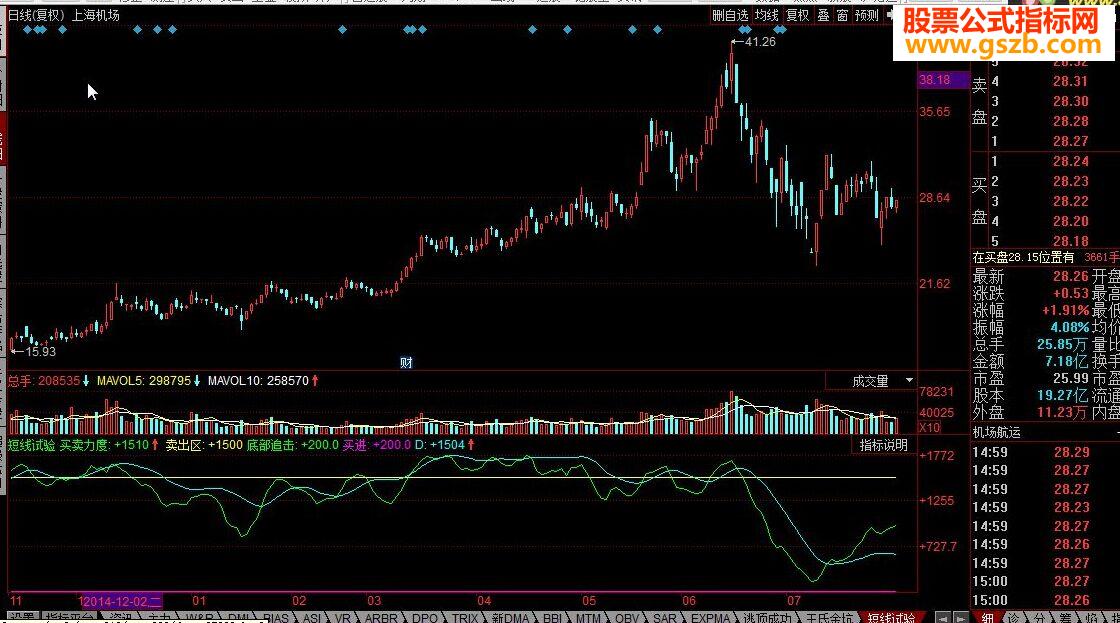The width and height of the screenshot is (1120, 623).
Task: Switch to the SAR indicator tab
Action: (664, 617)
